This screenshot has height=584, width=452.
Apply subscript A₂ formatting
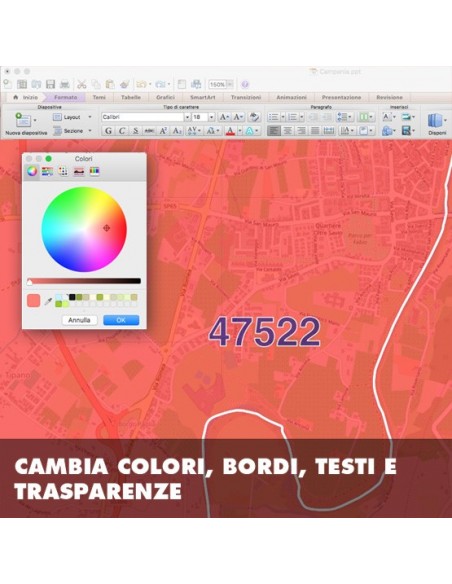point(177,131)
